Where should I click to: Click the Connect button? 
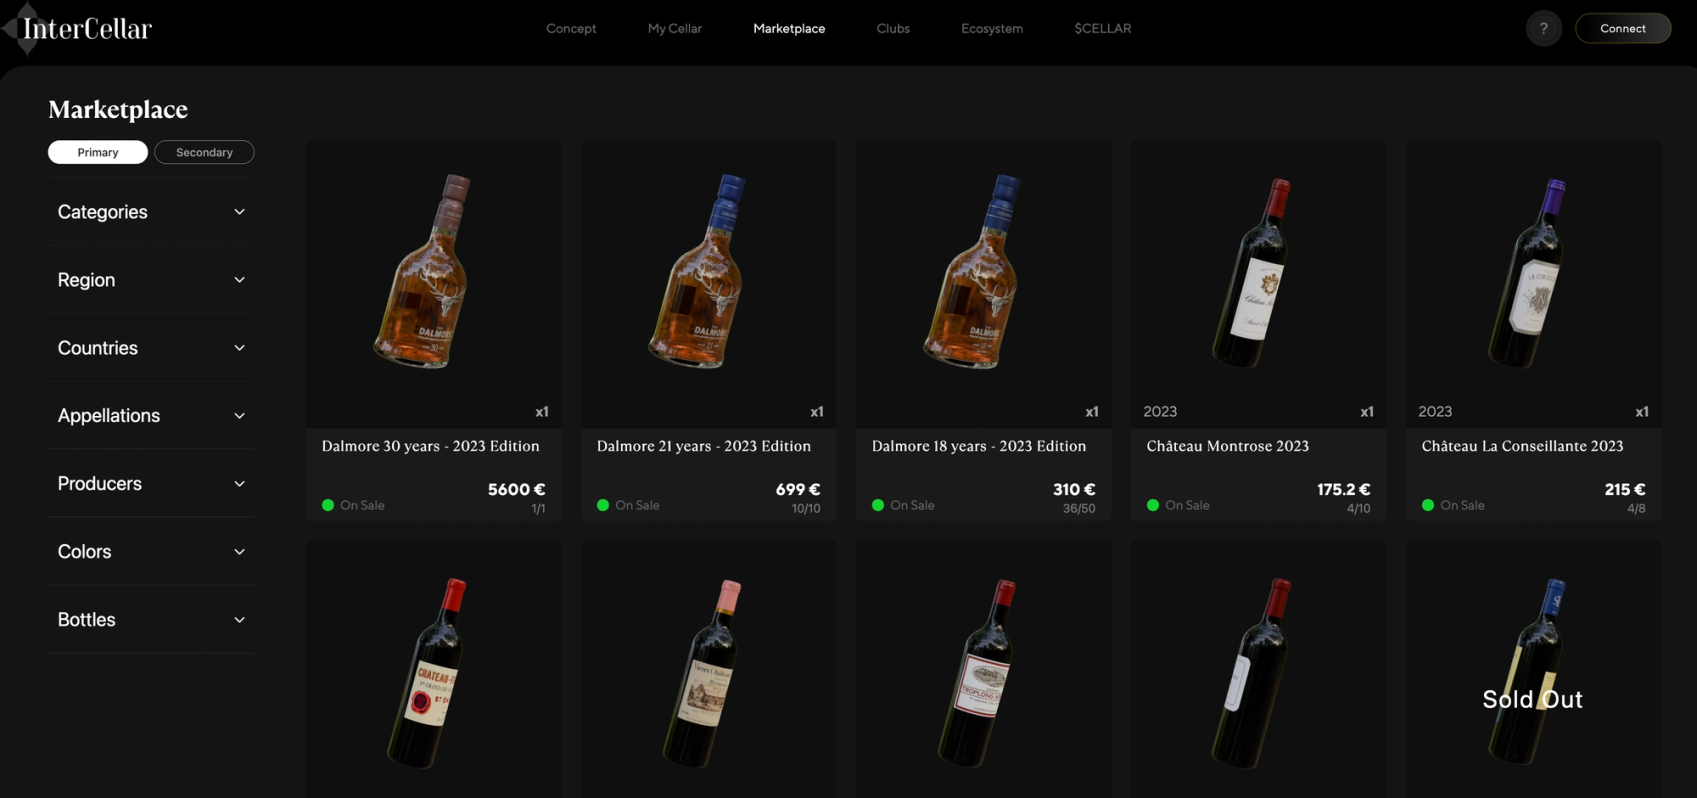1622,28
